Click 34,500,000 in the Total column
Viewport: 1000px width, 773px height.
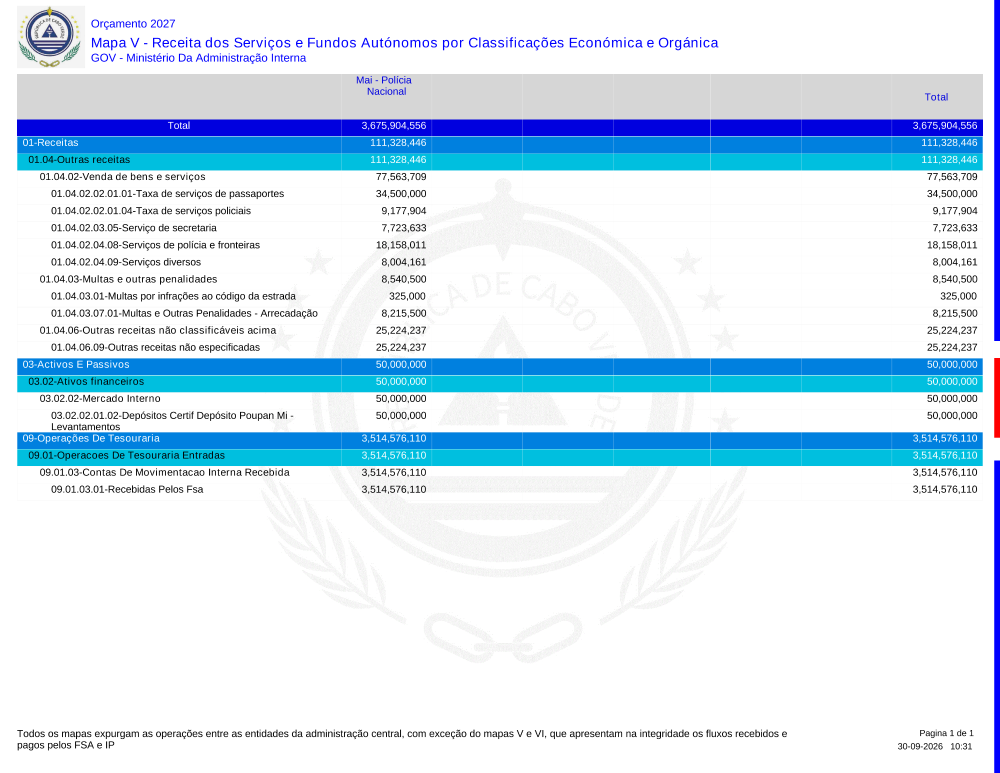pyautogui.click(x=952, y=194)
